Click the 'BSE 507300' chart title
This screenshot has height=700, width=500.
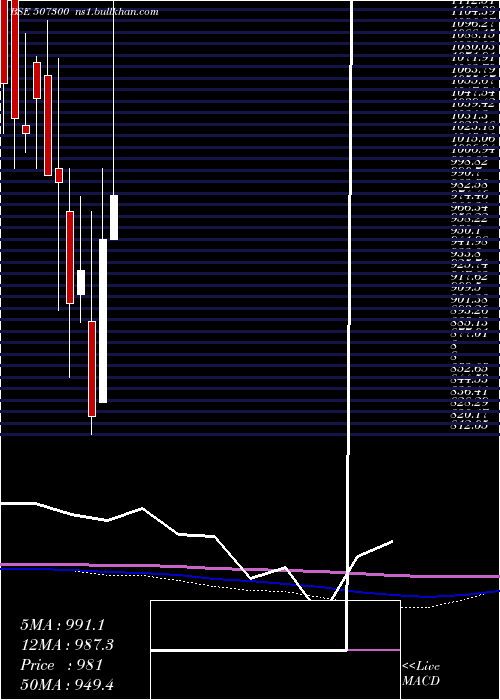coord(39,12)
